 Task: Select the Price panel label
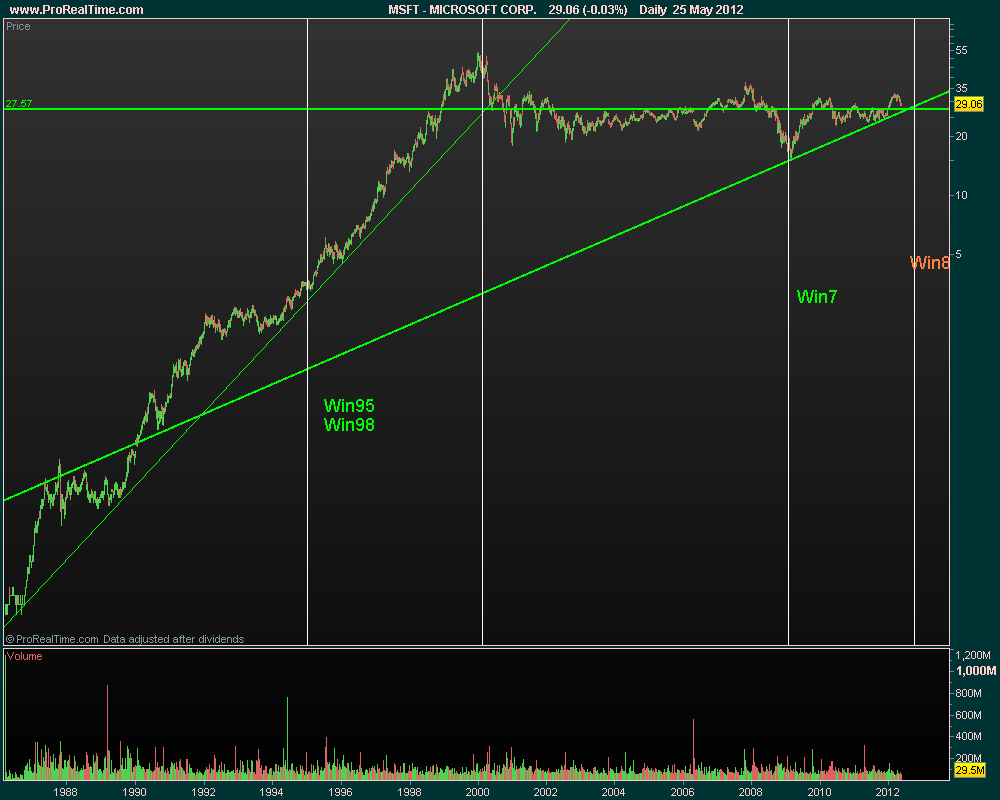pos(18,26)
